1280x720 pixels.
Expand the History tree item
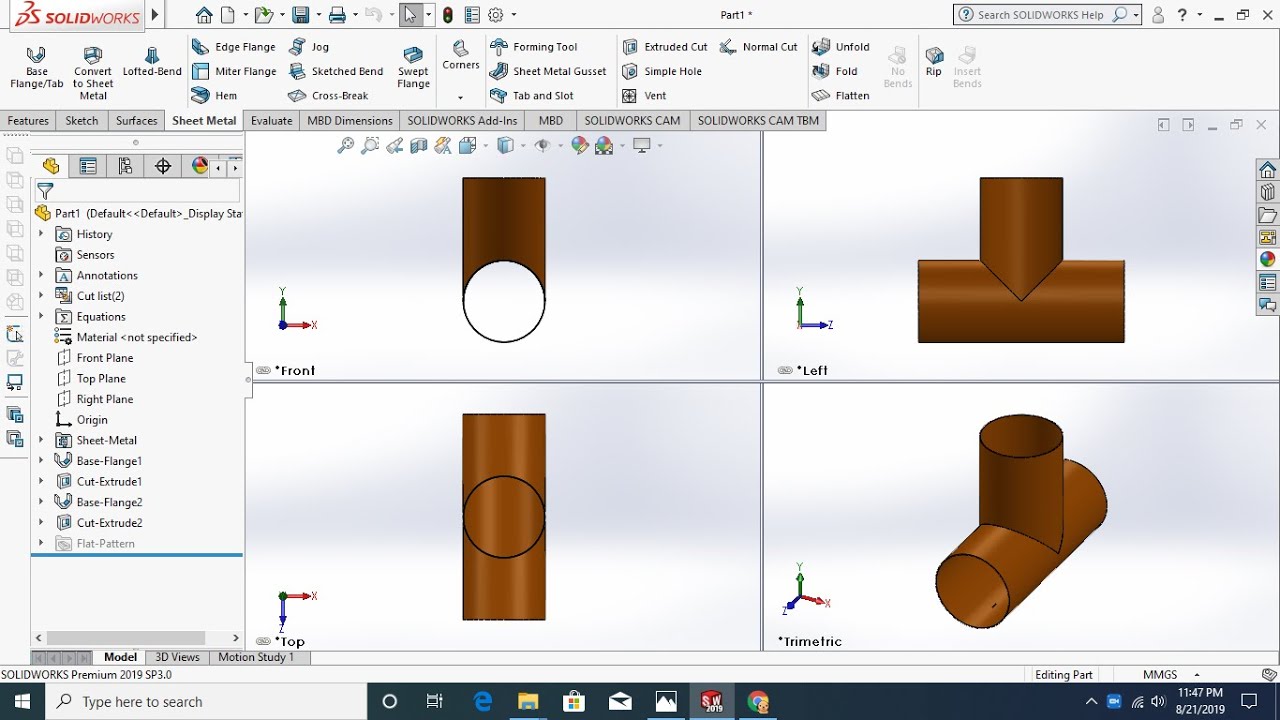41,234
